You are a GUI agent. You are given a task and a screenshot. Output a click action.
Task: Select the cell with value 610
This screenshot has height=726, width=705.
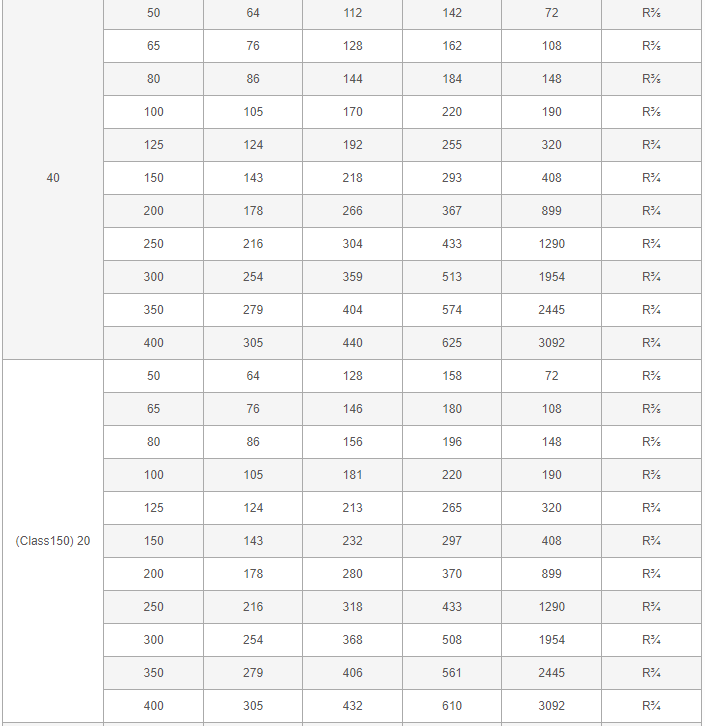point(452,706)
